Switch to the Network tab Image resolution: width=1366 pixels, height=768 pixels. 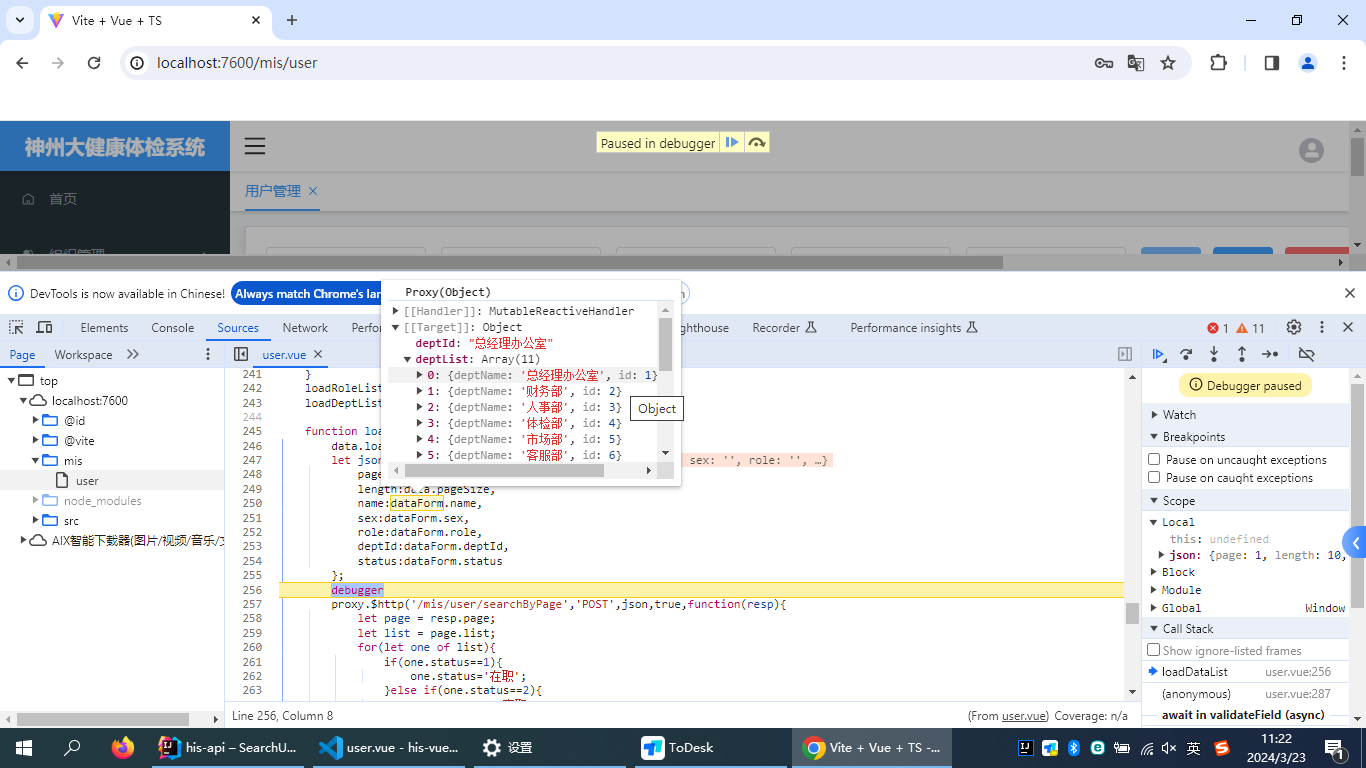[x=305, y=327]
